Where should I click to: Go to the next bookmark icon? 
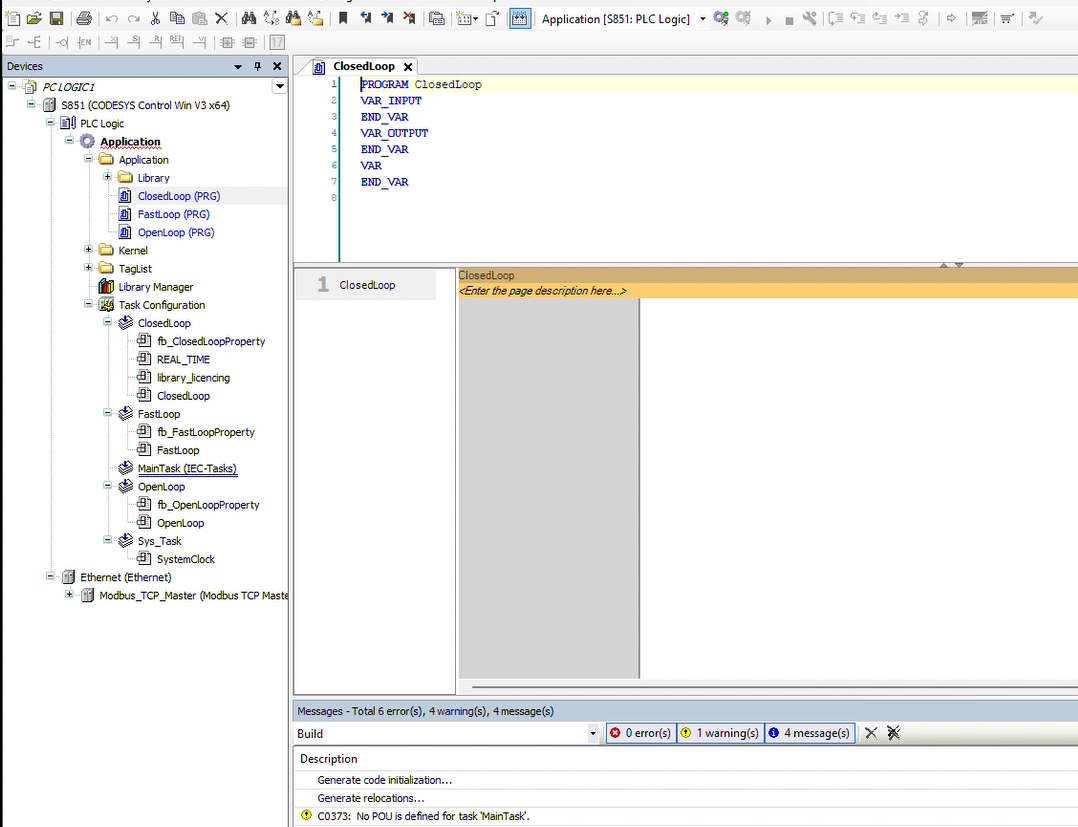click(x=387, y=19)
